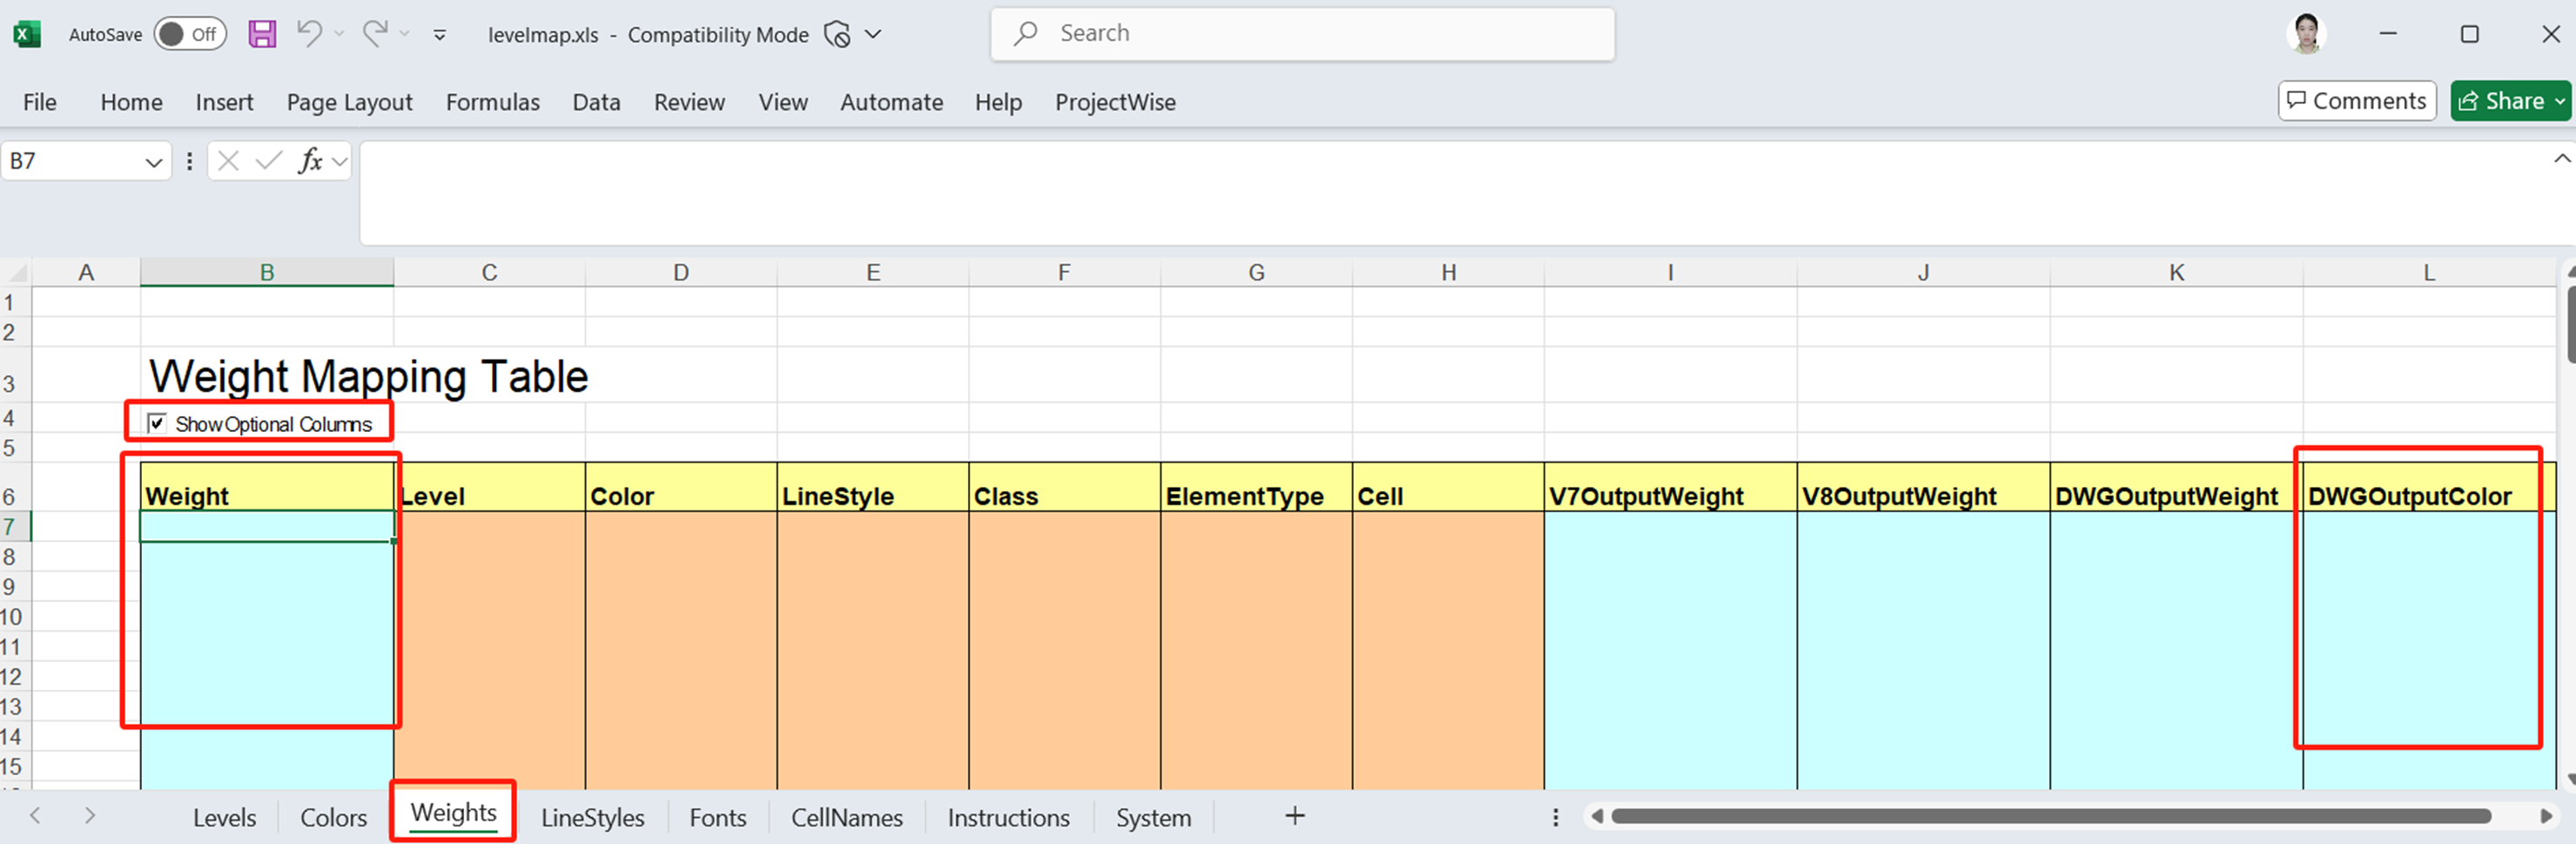Click the Cancel entry X icon
Image resolution: width=2576 pixels, height=844 pixels.
click(x=228, y=161)
